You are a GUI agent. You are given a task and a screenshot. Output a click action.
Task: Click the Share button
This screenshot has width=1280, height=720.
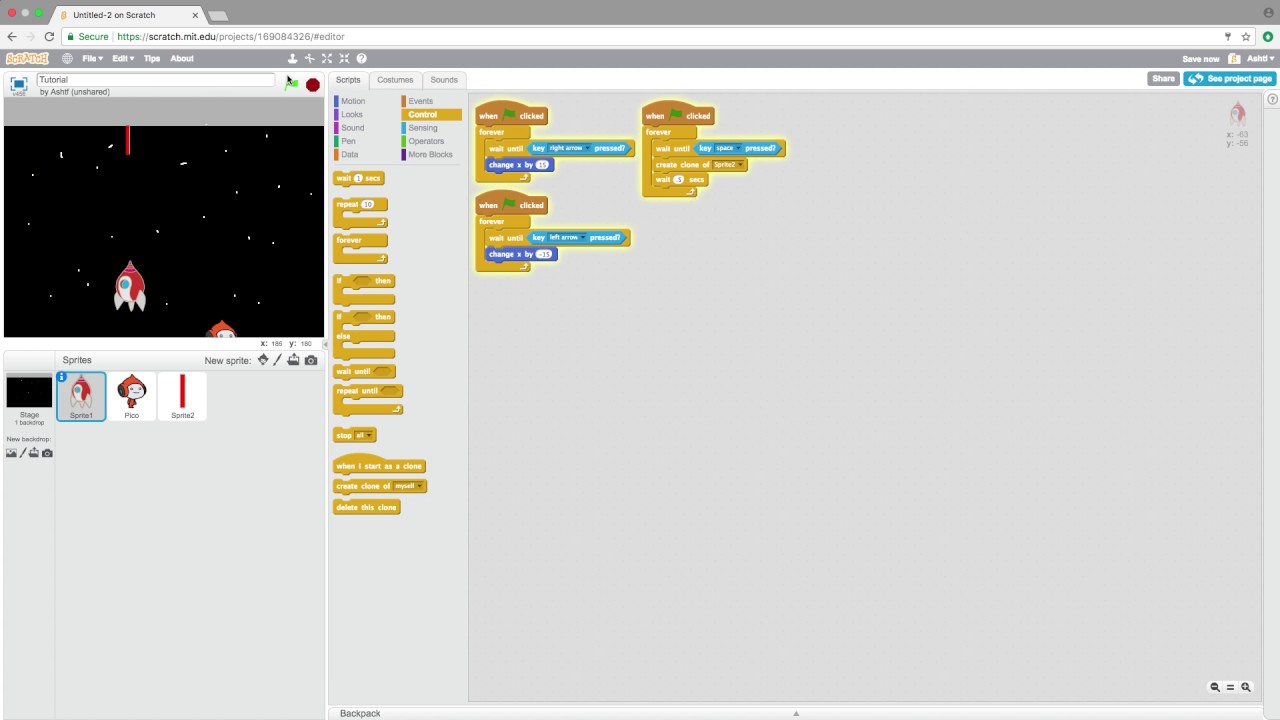point(1163,79)
